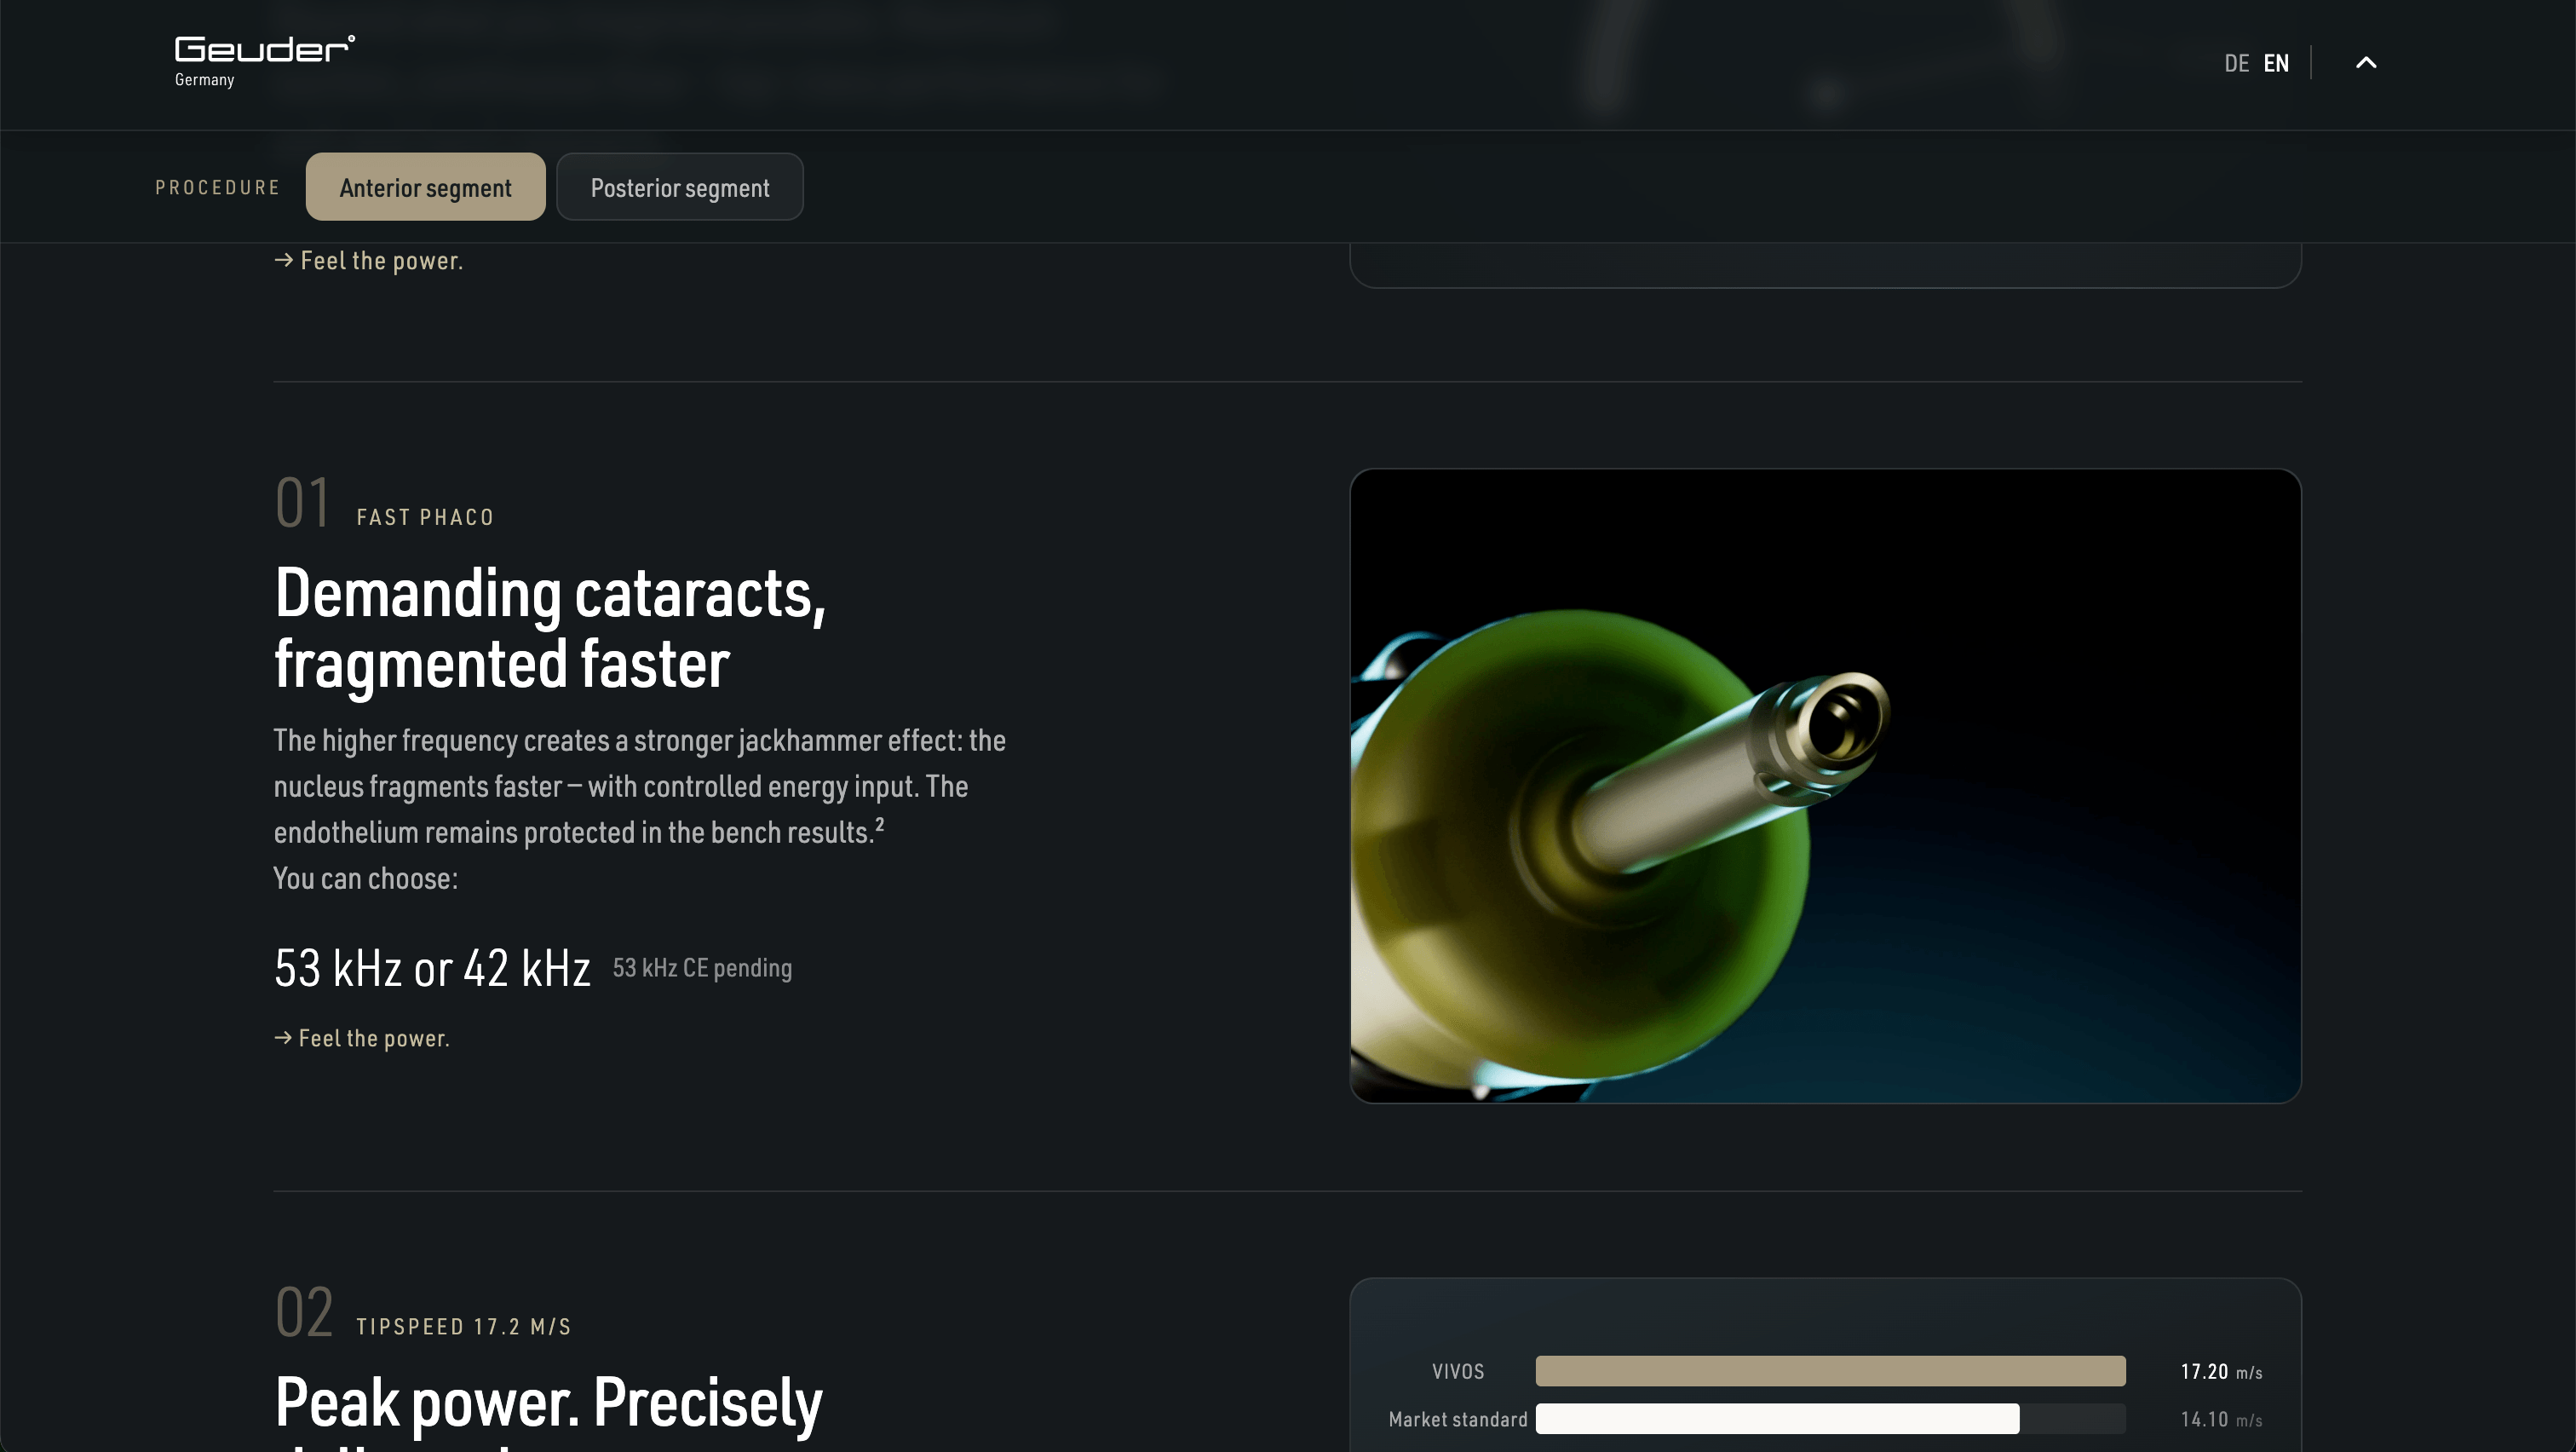This screenshot has width=2576, height=1452.
Task: Click the "14.10 m/s" value
Action: pos(2221,1419)
